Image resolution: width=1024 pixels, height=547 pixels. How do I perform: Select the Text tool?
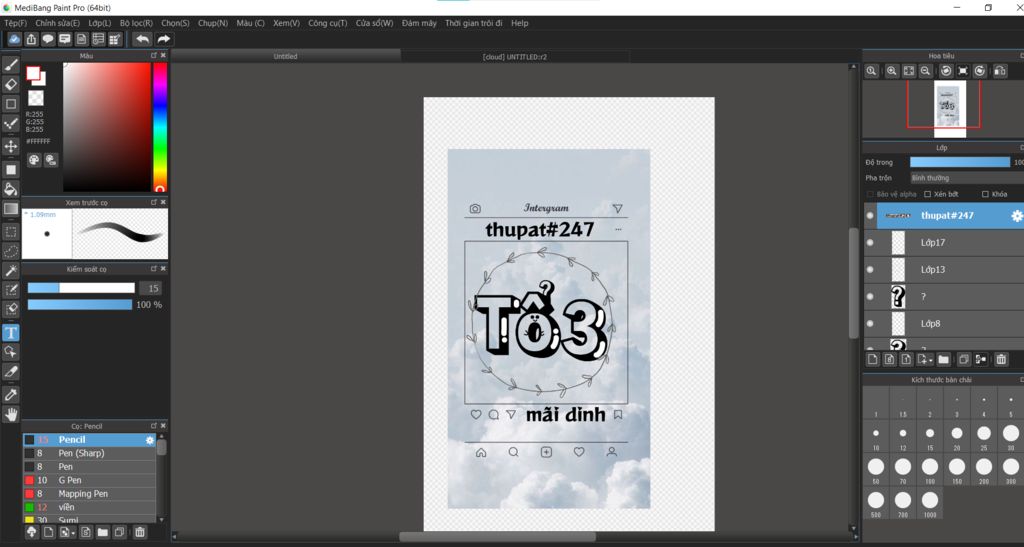pyautogui.click(x=10, y=333)
